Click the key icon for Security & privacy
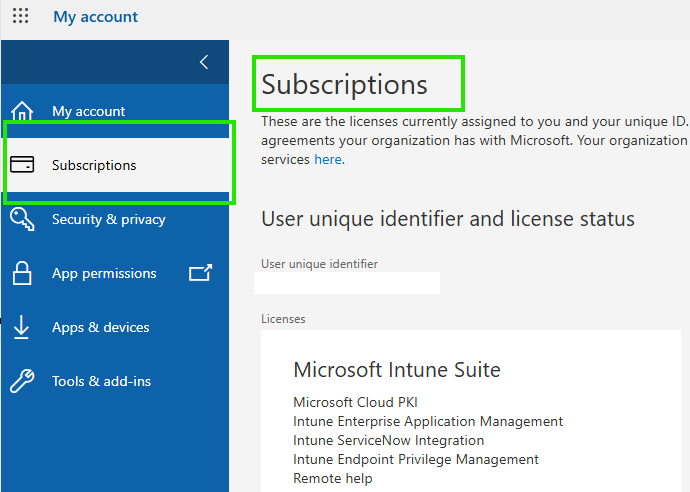The image size is (690, 492). click(22, 219)
